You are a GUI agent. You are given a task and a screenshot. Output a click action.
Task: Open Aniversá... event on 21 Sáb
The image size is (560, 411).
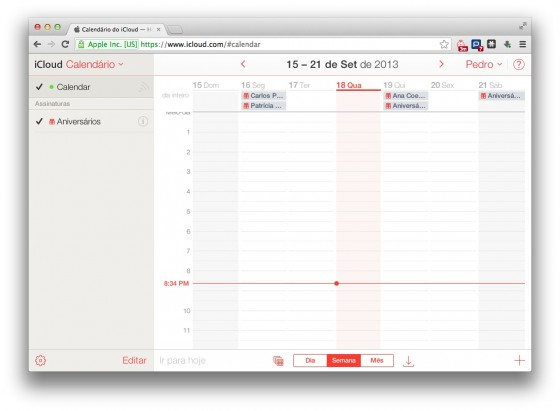(x=501, y=96)
